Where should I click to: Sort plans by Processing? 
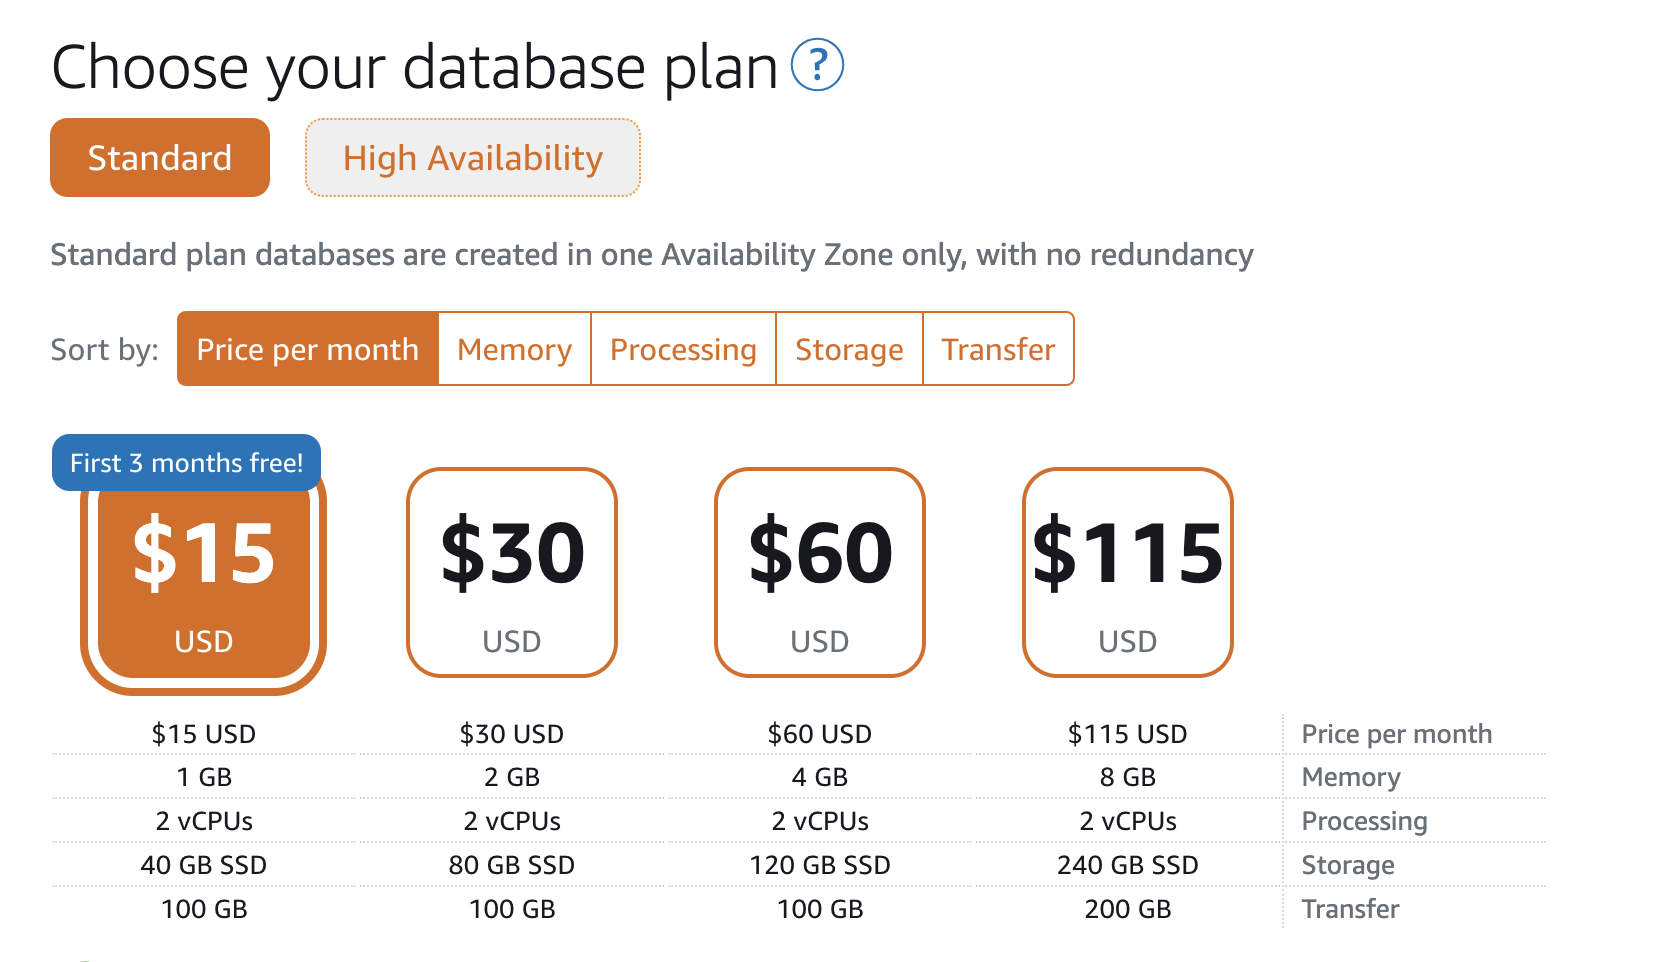(x=683, y=349)
